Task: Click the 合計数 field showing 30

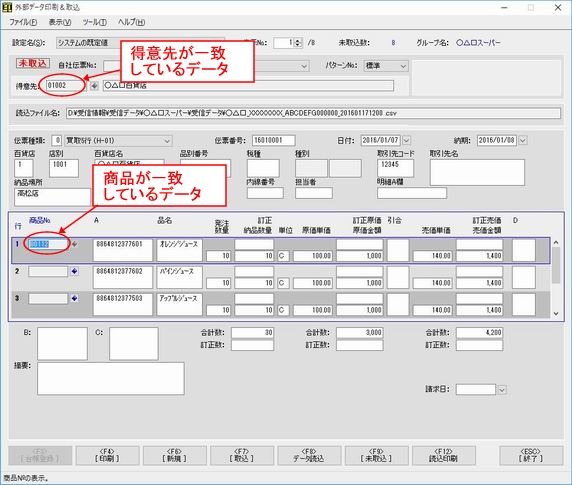Action: tap(252, 333)
